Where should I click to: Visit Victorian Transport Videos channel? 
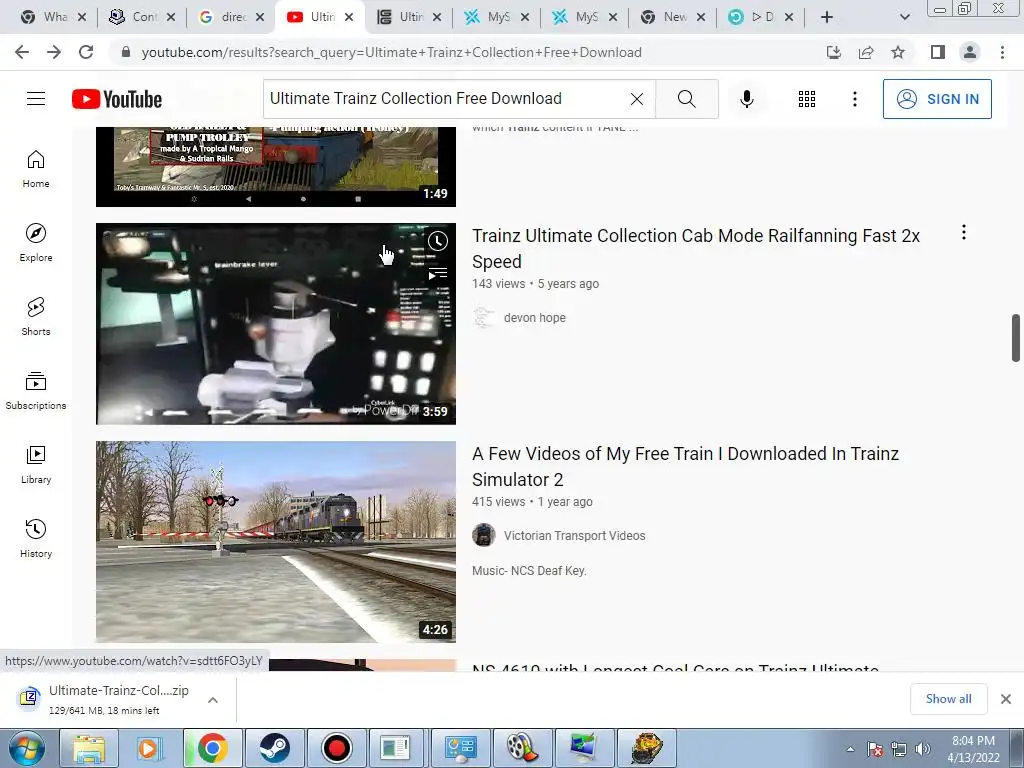point(574,536)
